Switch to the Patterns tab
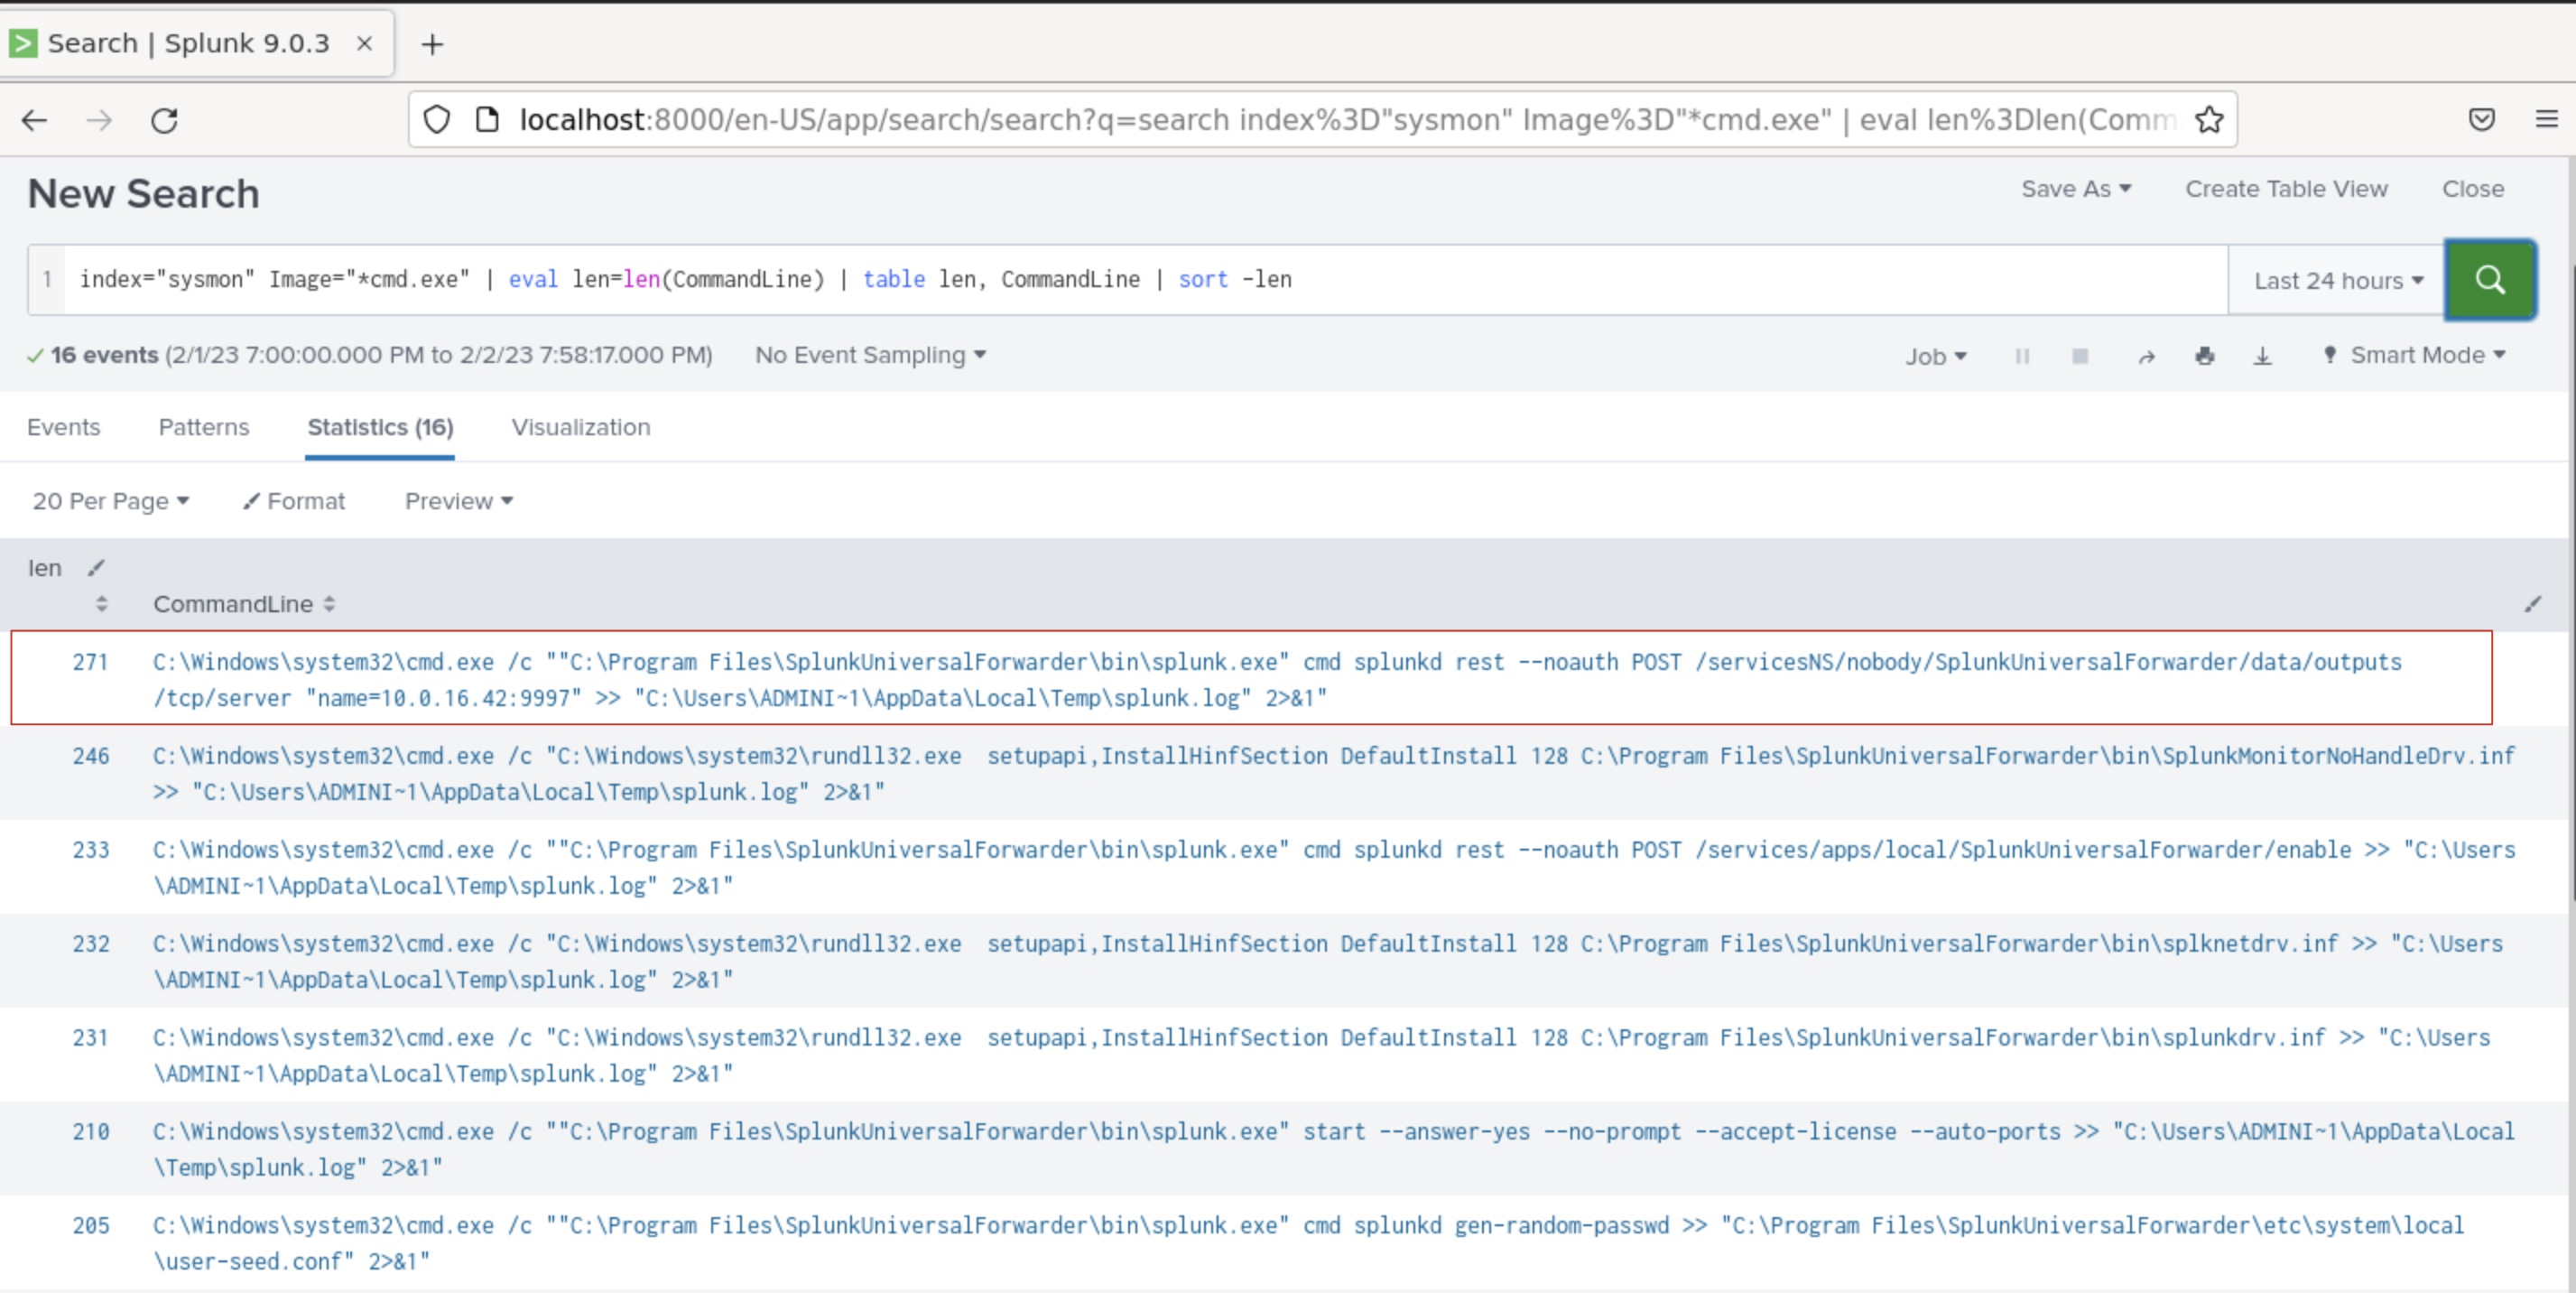This screenshot has width=2576, height=1293. [204, 427]
